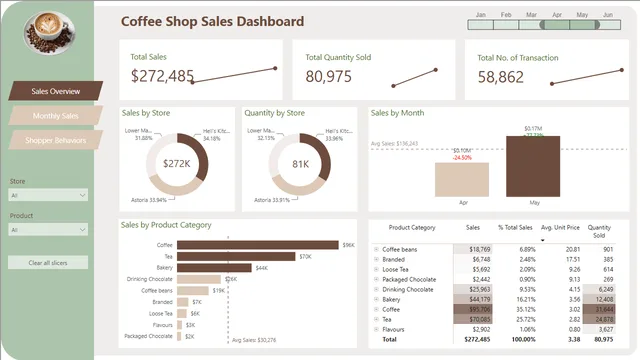
Task: Expand the Branded category row
Action: coord(376,259)
